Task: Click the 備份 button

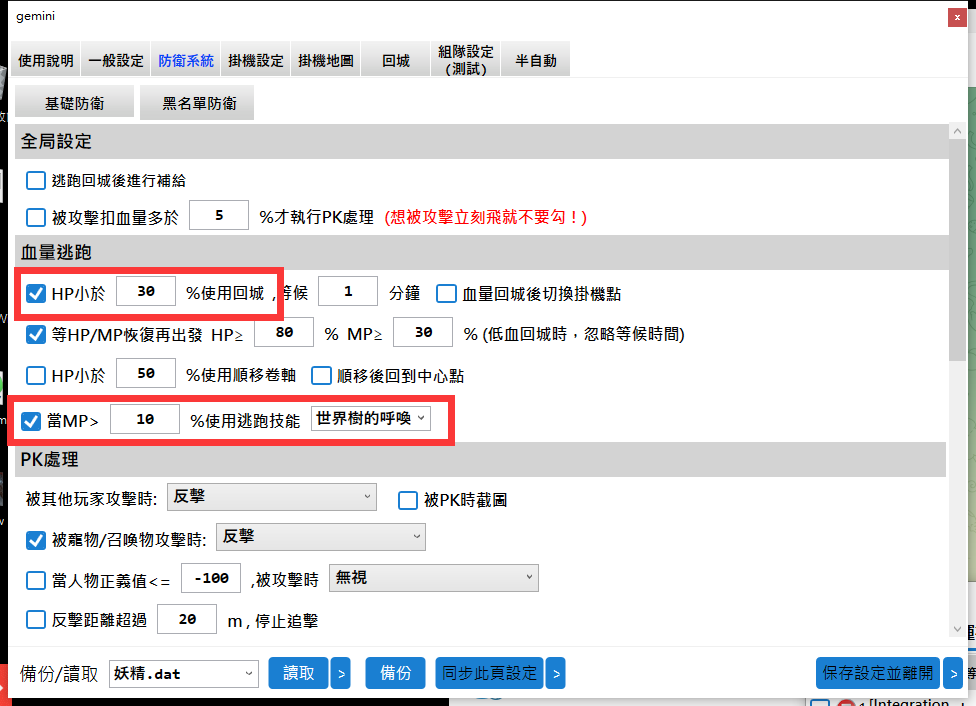Action: tap(395, 673)
